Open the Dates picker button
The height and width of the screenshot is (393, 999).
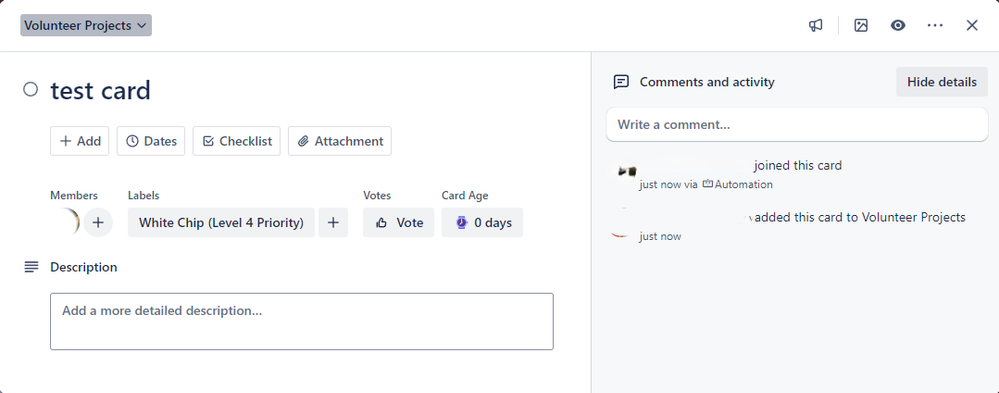coord(151,141)
